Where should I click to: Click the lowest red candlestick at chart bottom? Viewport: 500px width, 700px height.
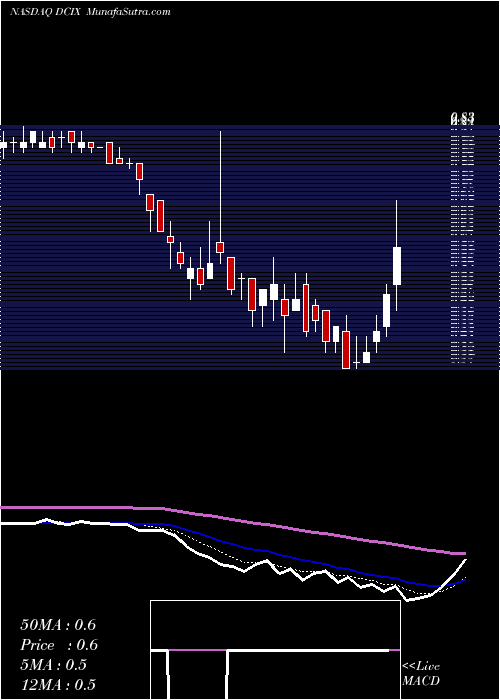tap(346, 350)
